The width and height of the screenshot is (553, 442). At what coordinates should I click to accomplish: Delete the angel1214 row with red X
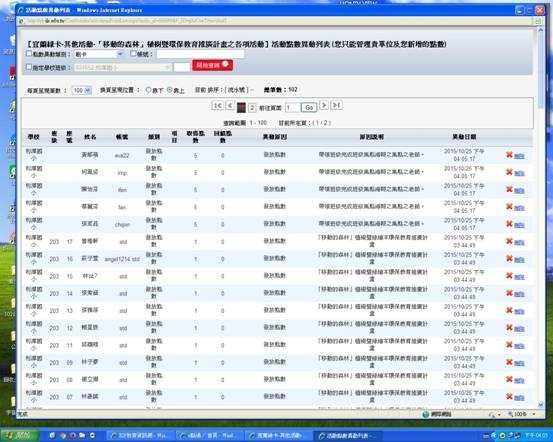click(x=509, y=258)
